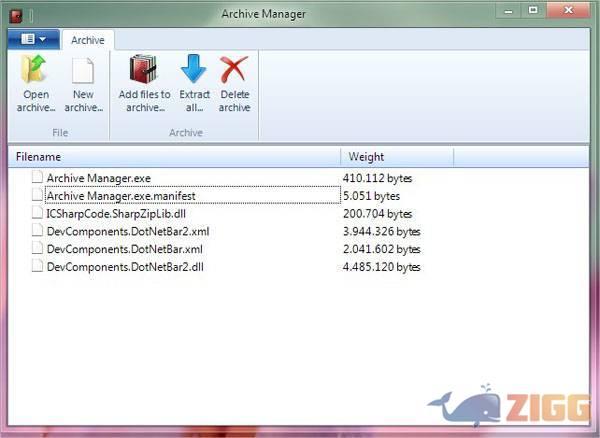Minimize the Archive Manager window

(x=508, y=11)
